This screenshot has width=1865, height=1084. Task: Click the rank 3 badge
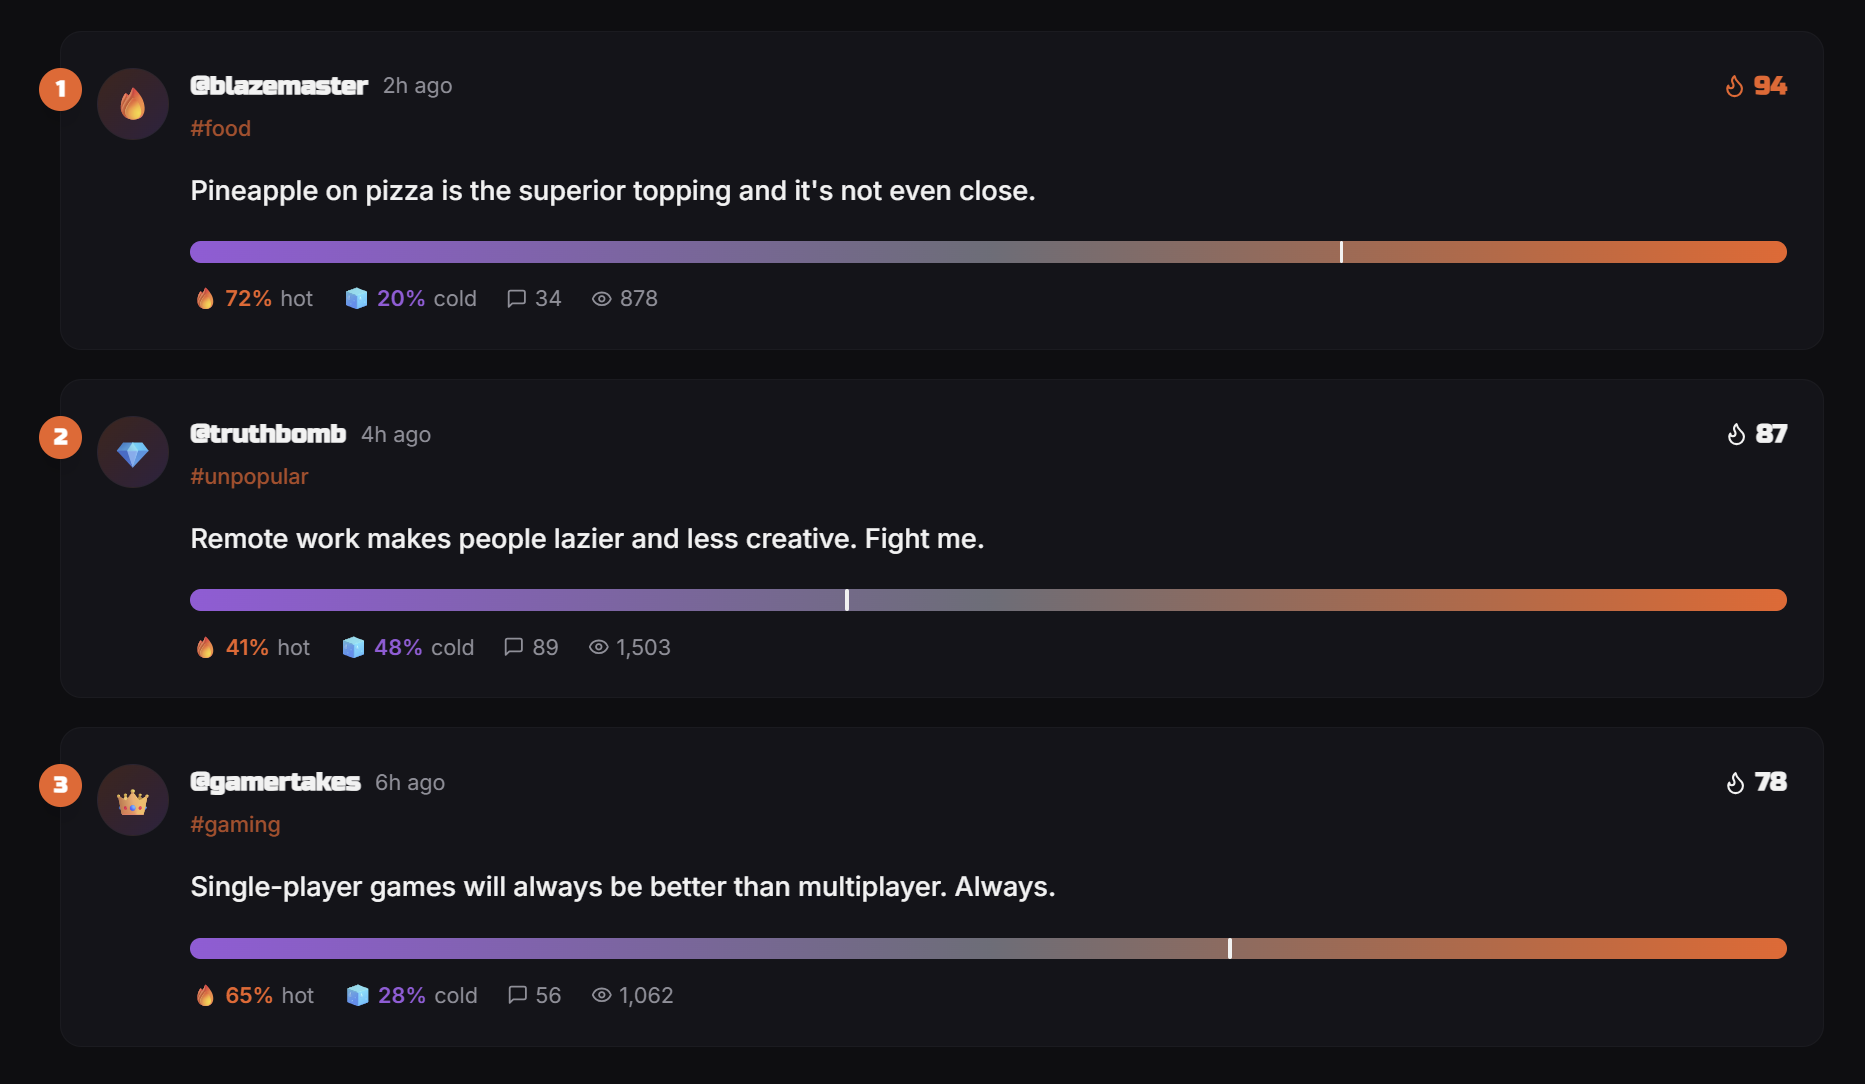(61, 785)
